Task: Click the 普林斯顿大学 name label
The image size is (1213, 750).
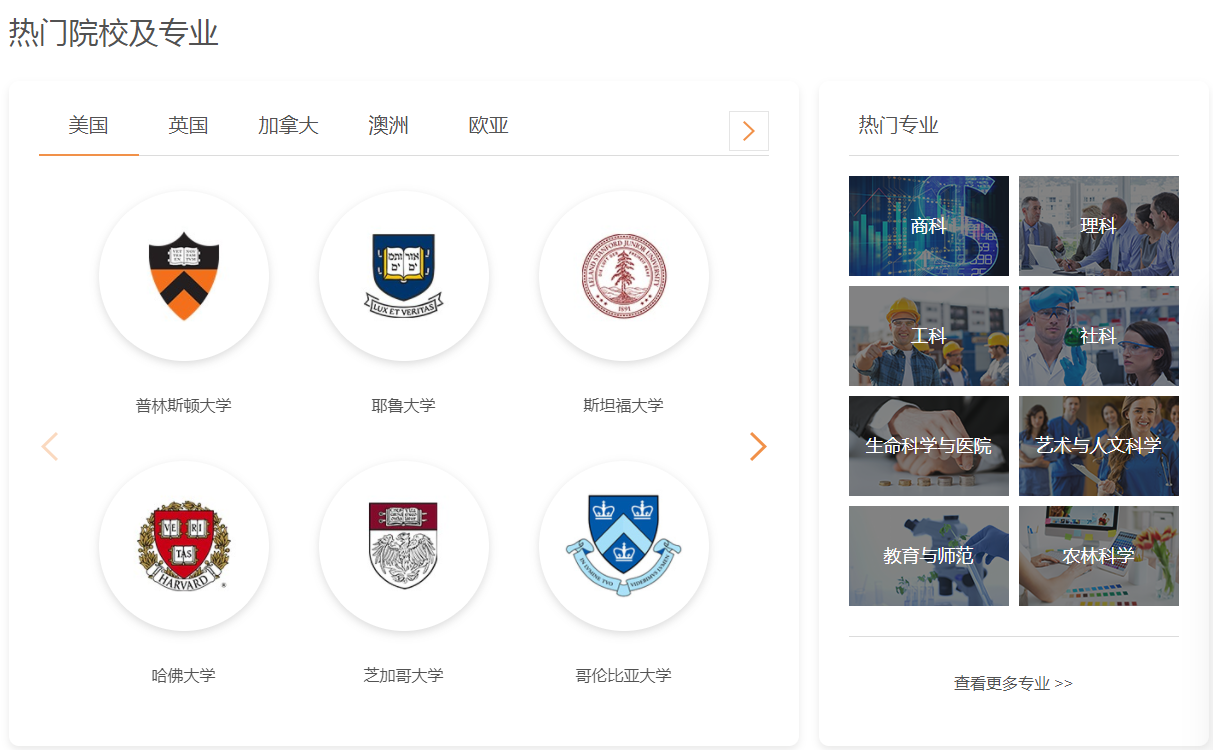Action: tap(184, 405)
